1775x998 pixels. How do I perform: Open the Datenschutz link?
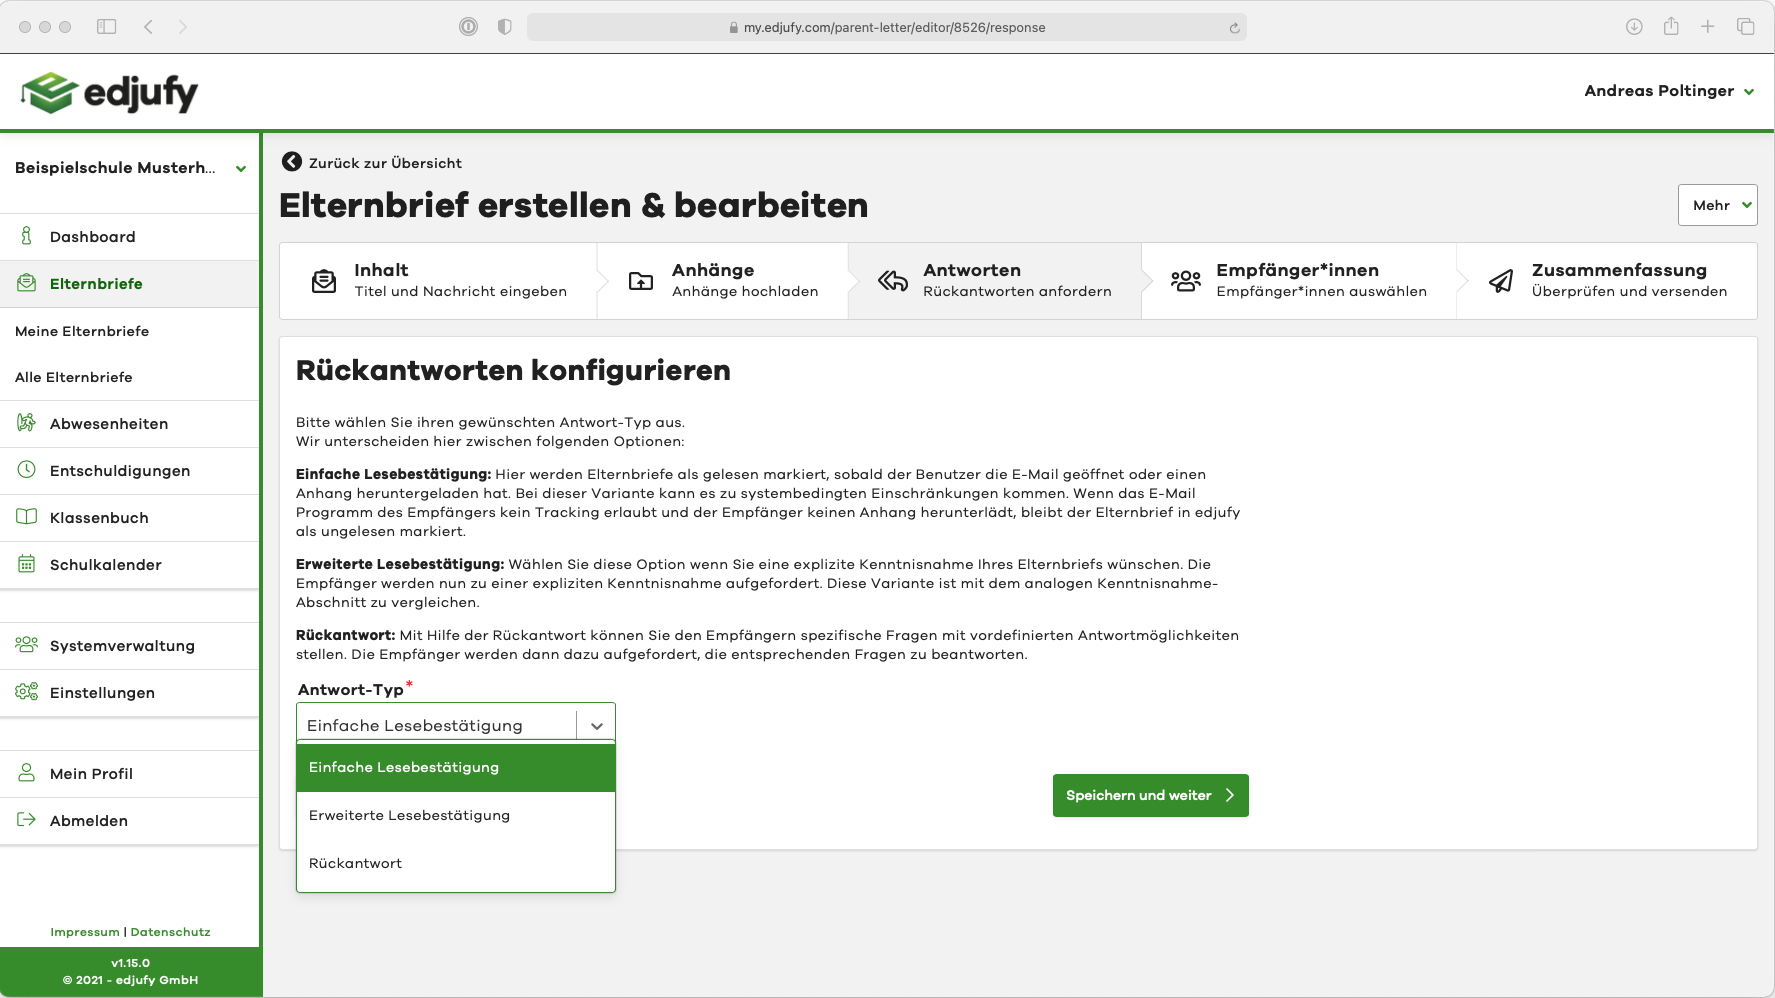tap(170, 932)
